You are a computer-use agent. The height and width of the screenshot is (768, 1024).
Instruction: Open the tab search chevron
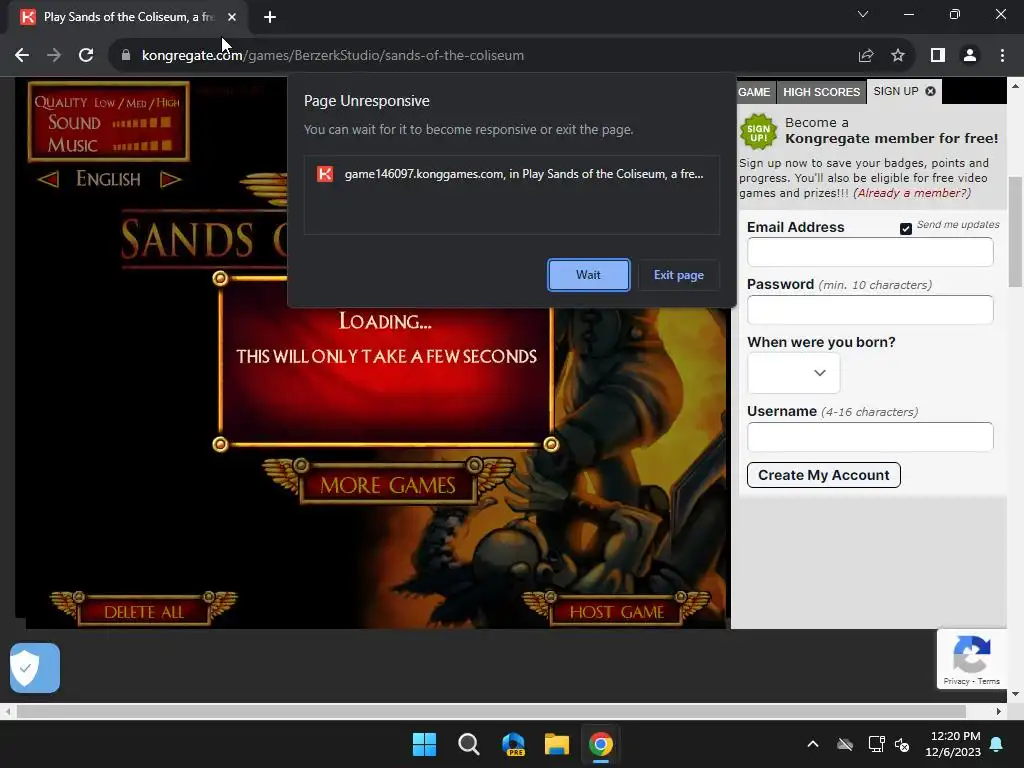tap(863, 14)
